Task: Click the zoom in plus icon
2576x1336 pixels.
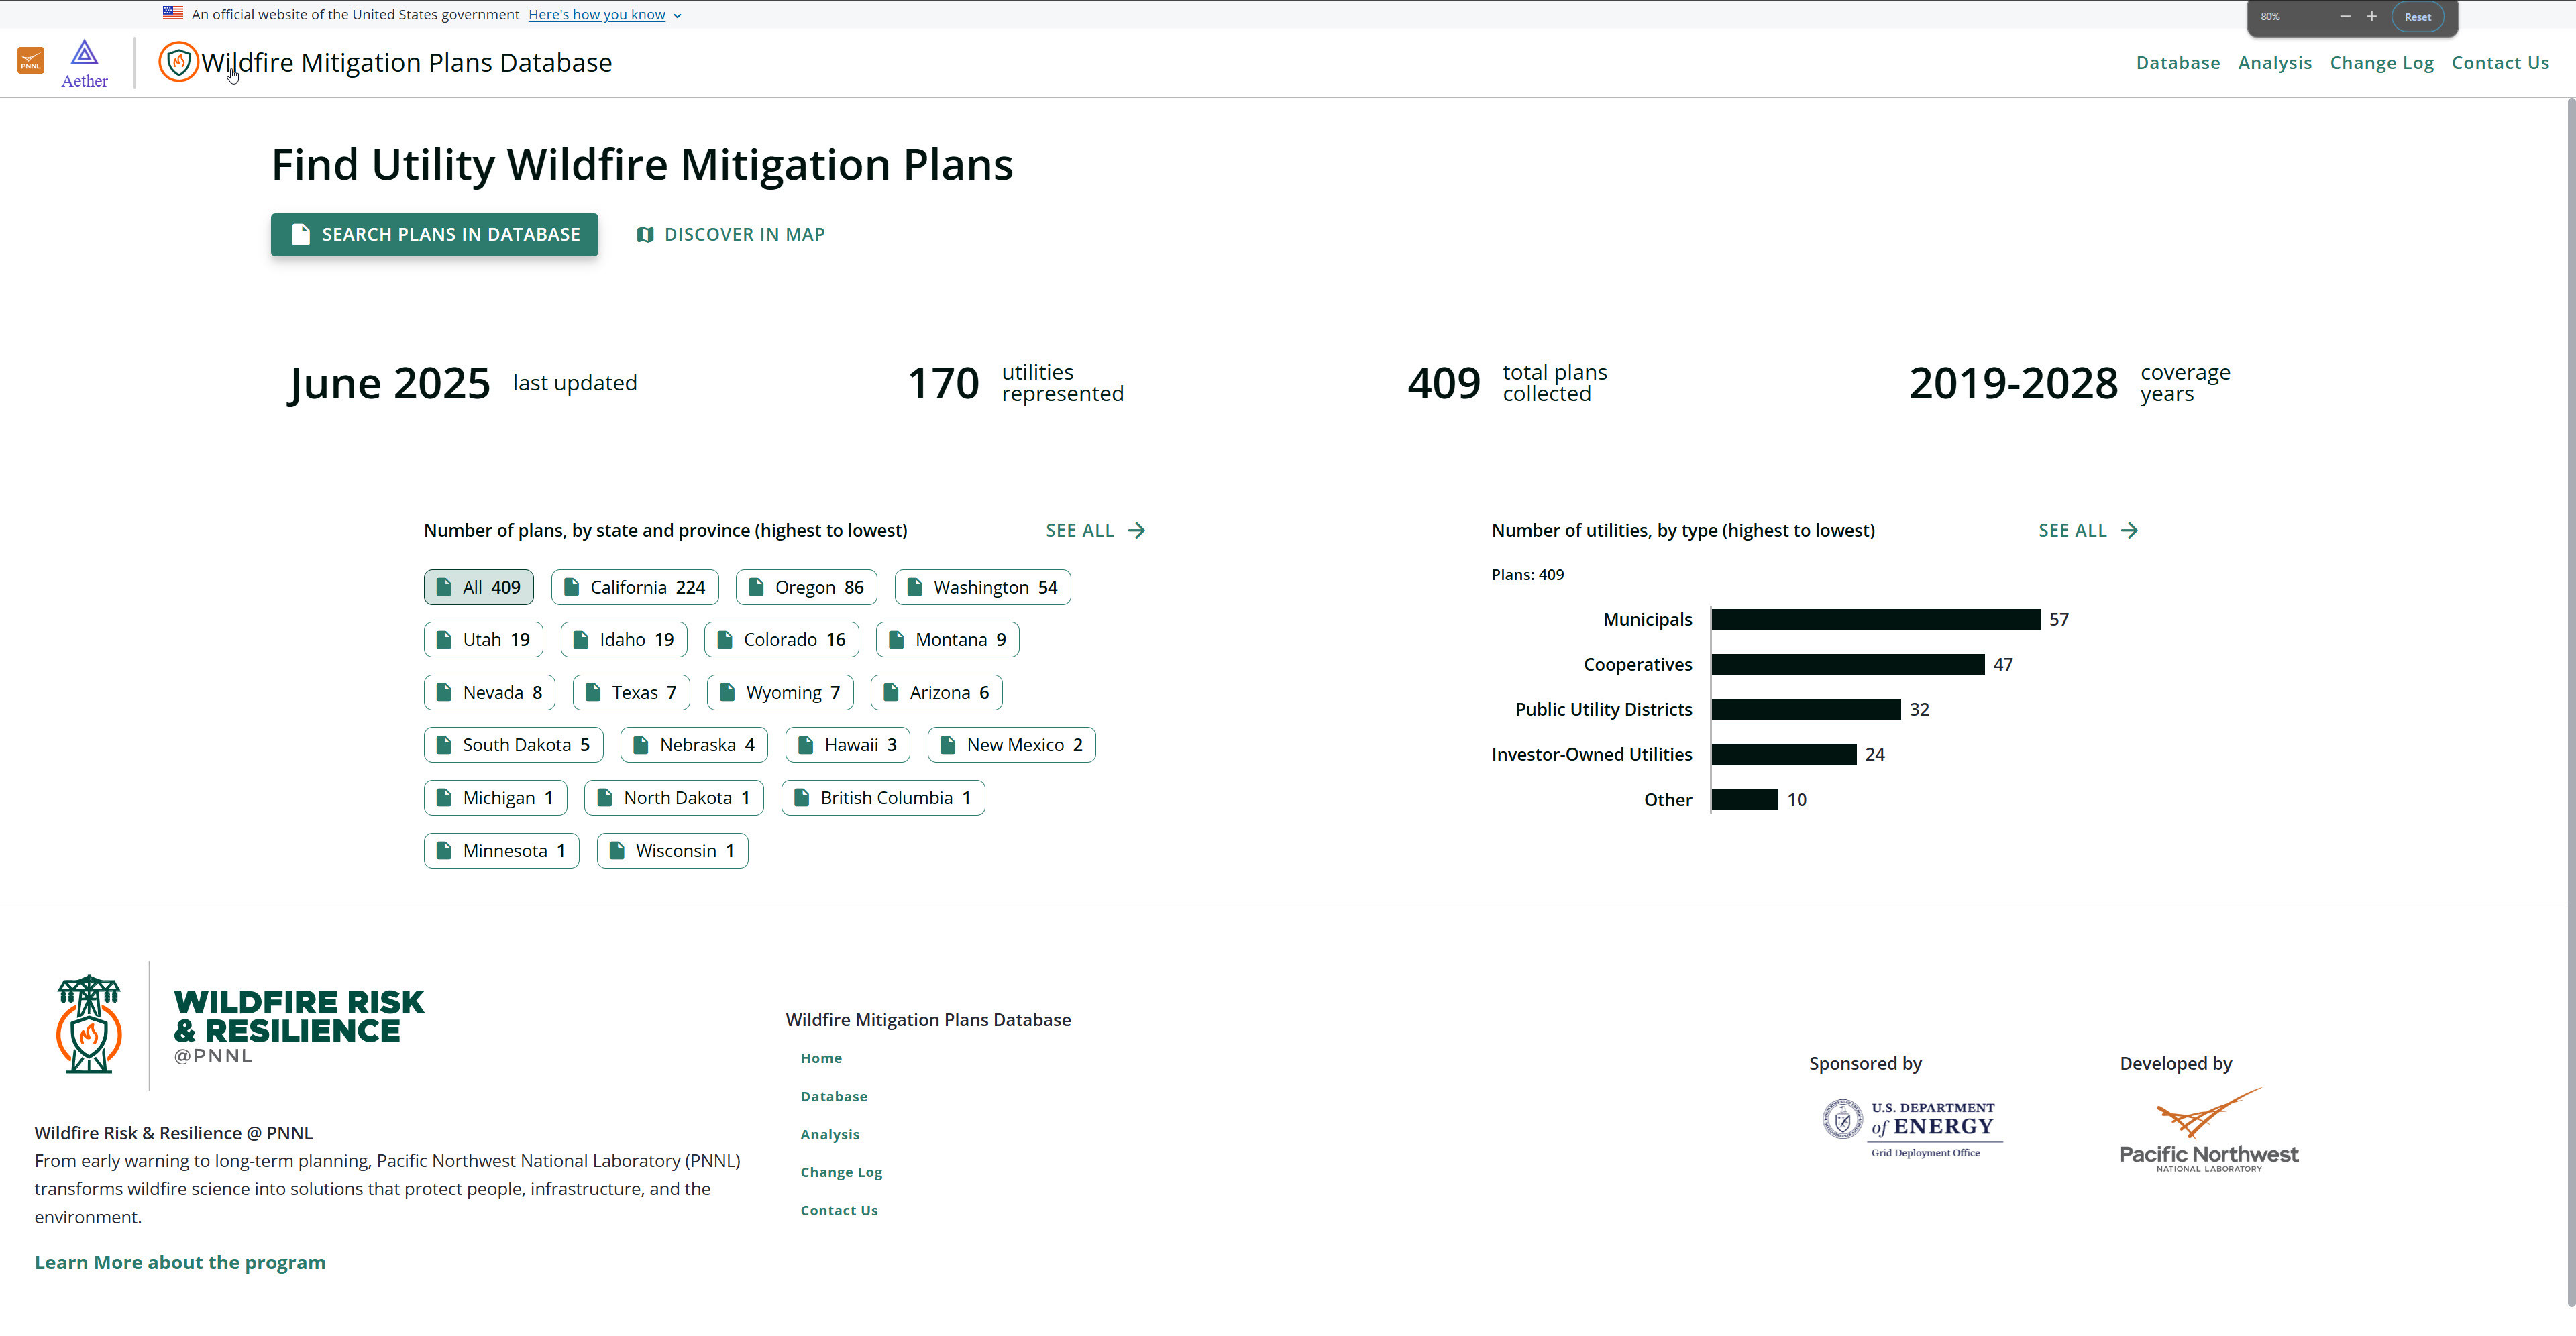Action: pos(2371,17)
